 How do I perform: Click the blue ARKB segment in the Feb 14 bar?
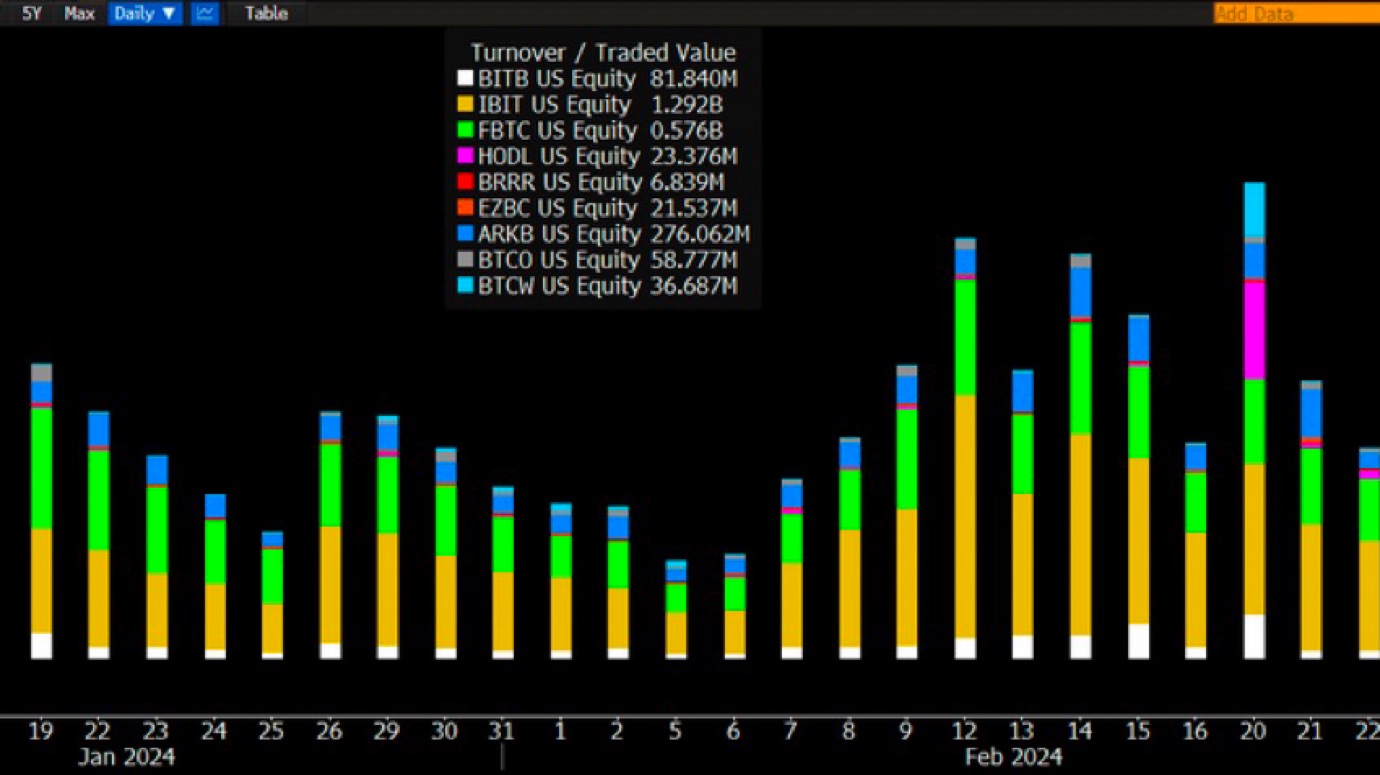tap(1081, 292)
